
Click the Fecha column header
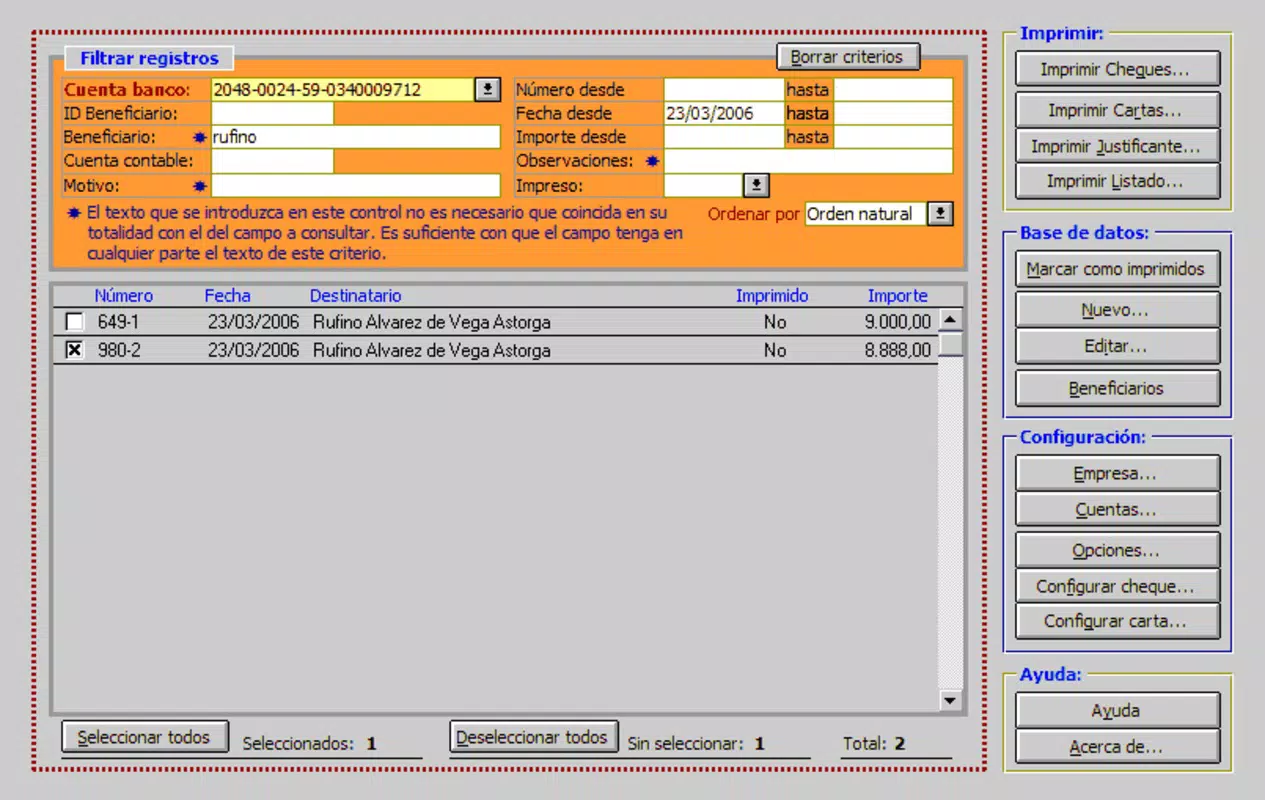coord(228,296)
